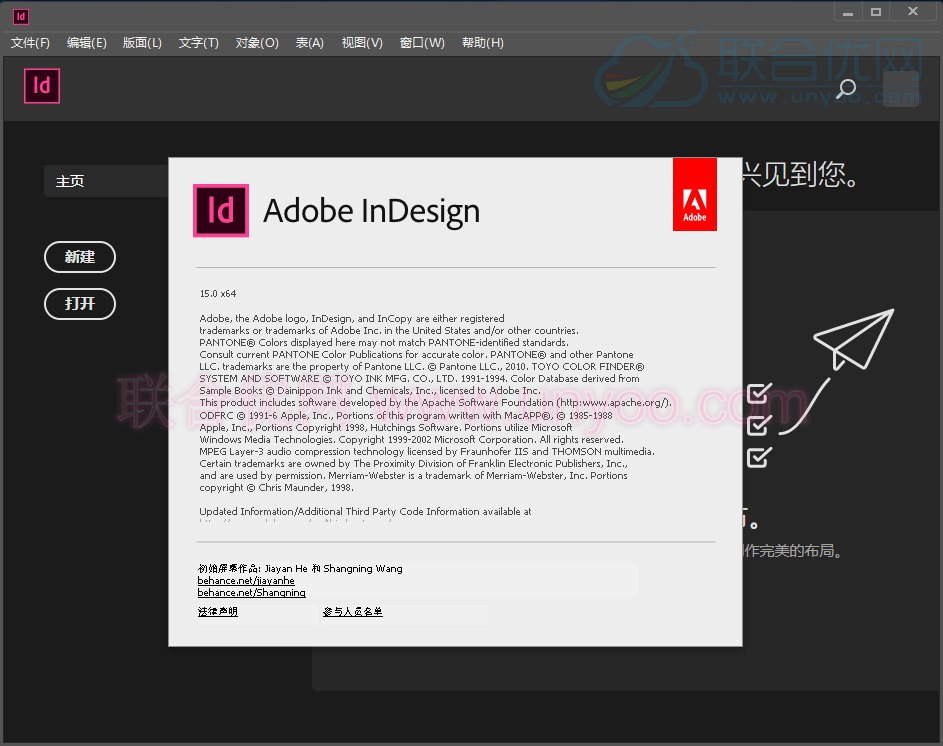
Task: Open the 视图(V) menu
Action: click(362, 43)
